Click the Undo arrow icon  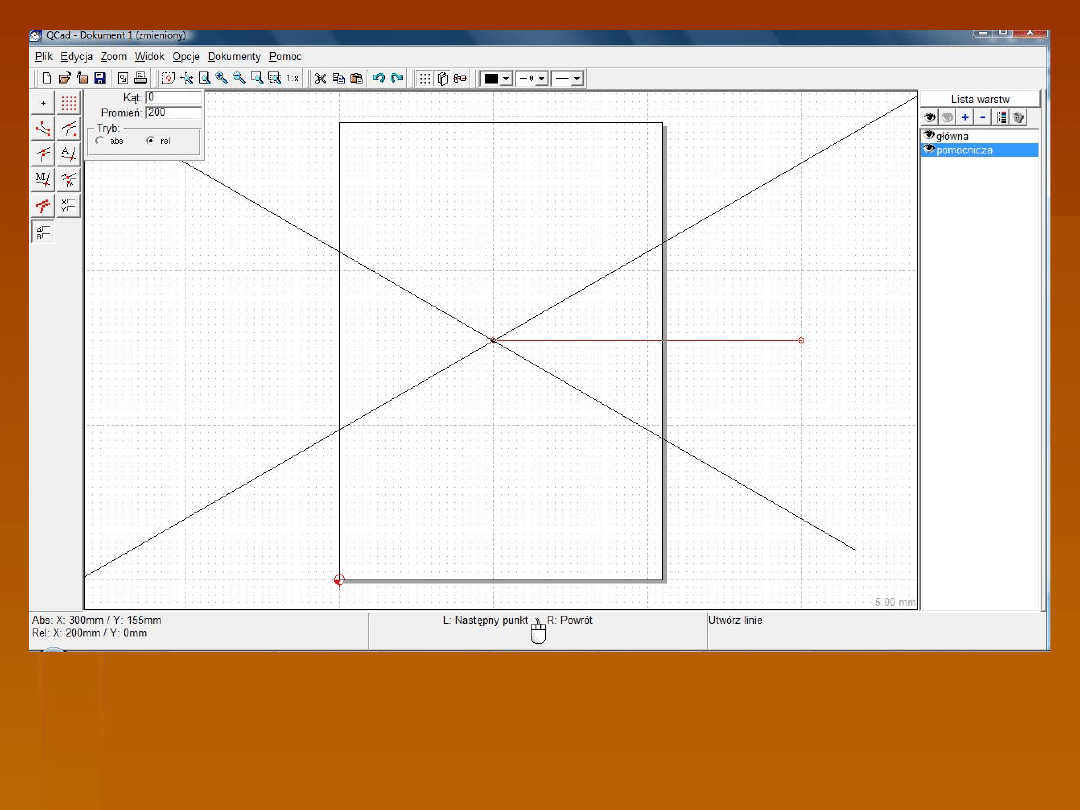378,78
